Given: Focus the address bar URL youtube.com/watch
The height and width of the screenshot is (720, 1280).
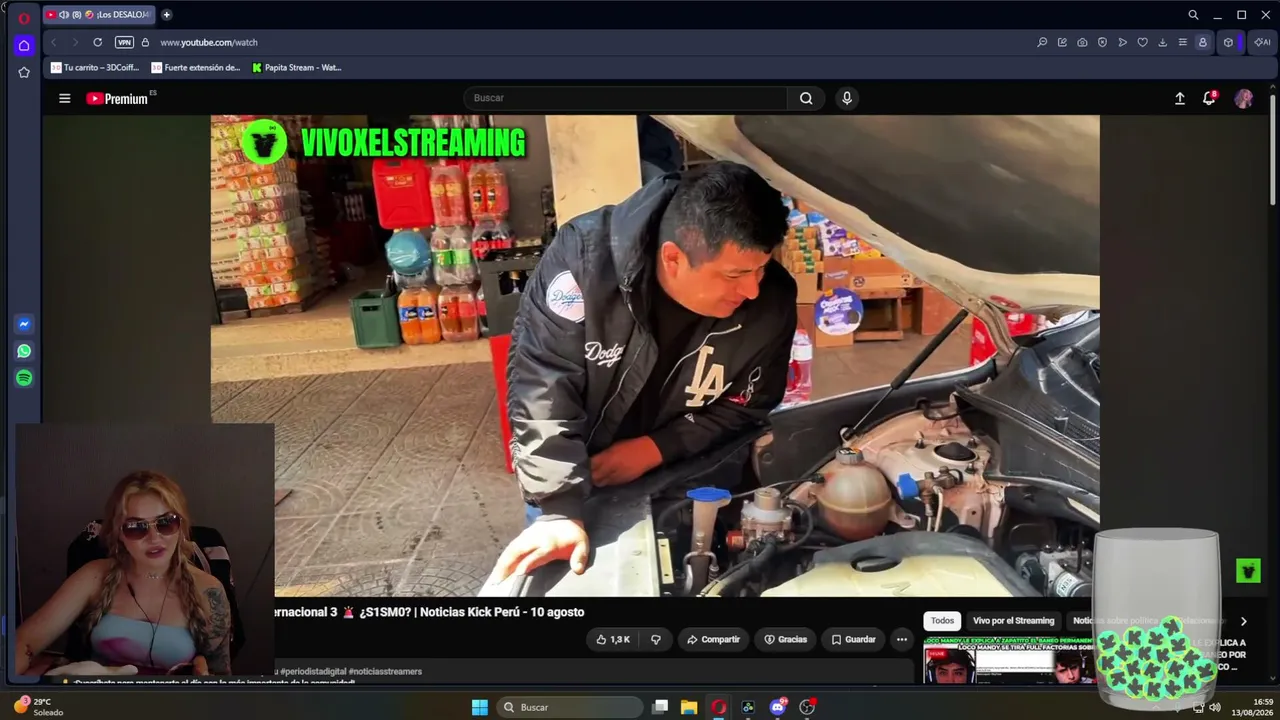Looking at the screenshot, I should [209, 42].
